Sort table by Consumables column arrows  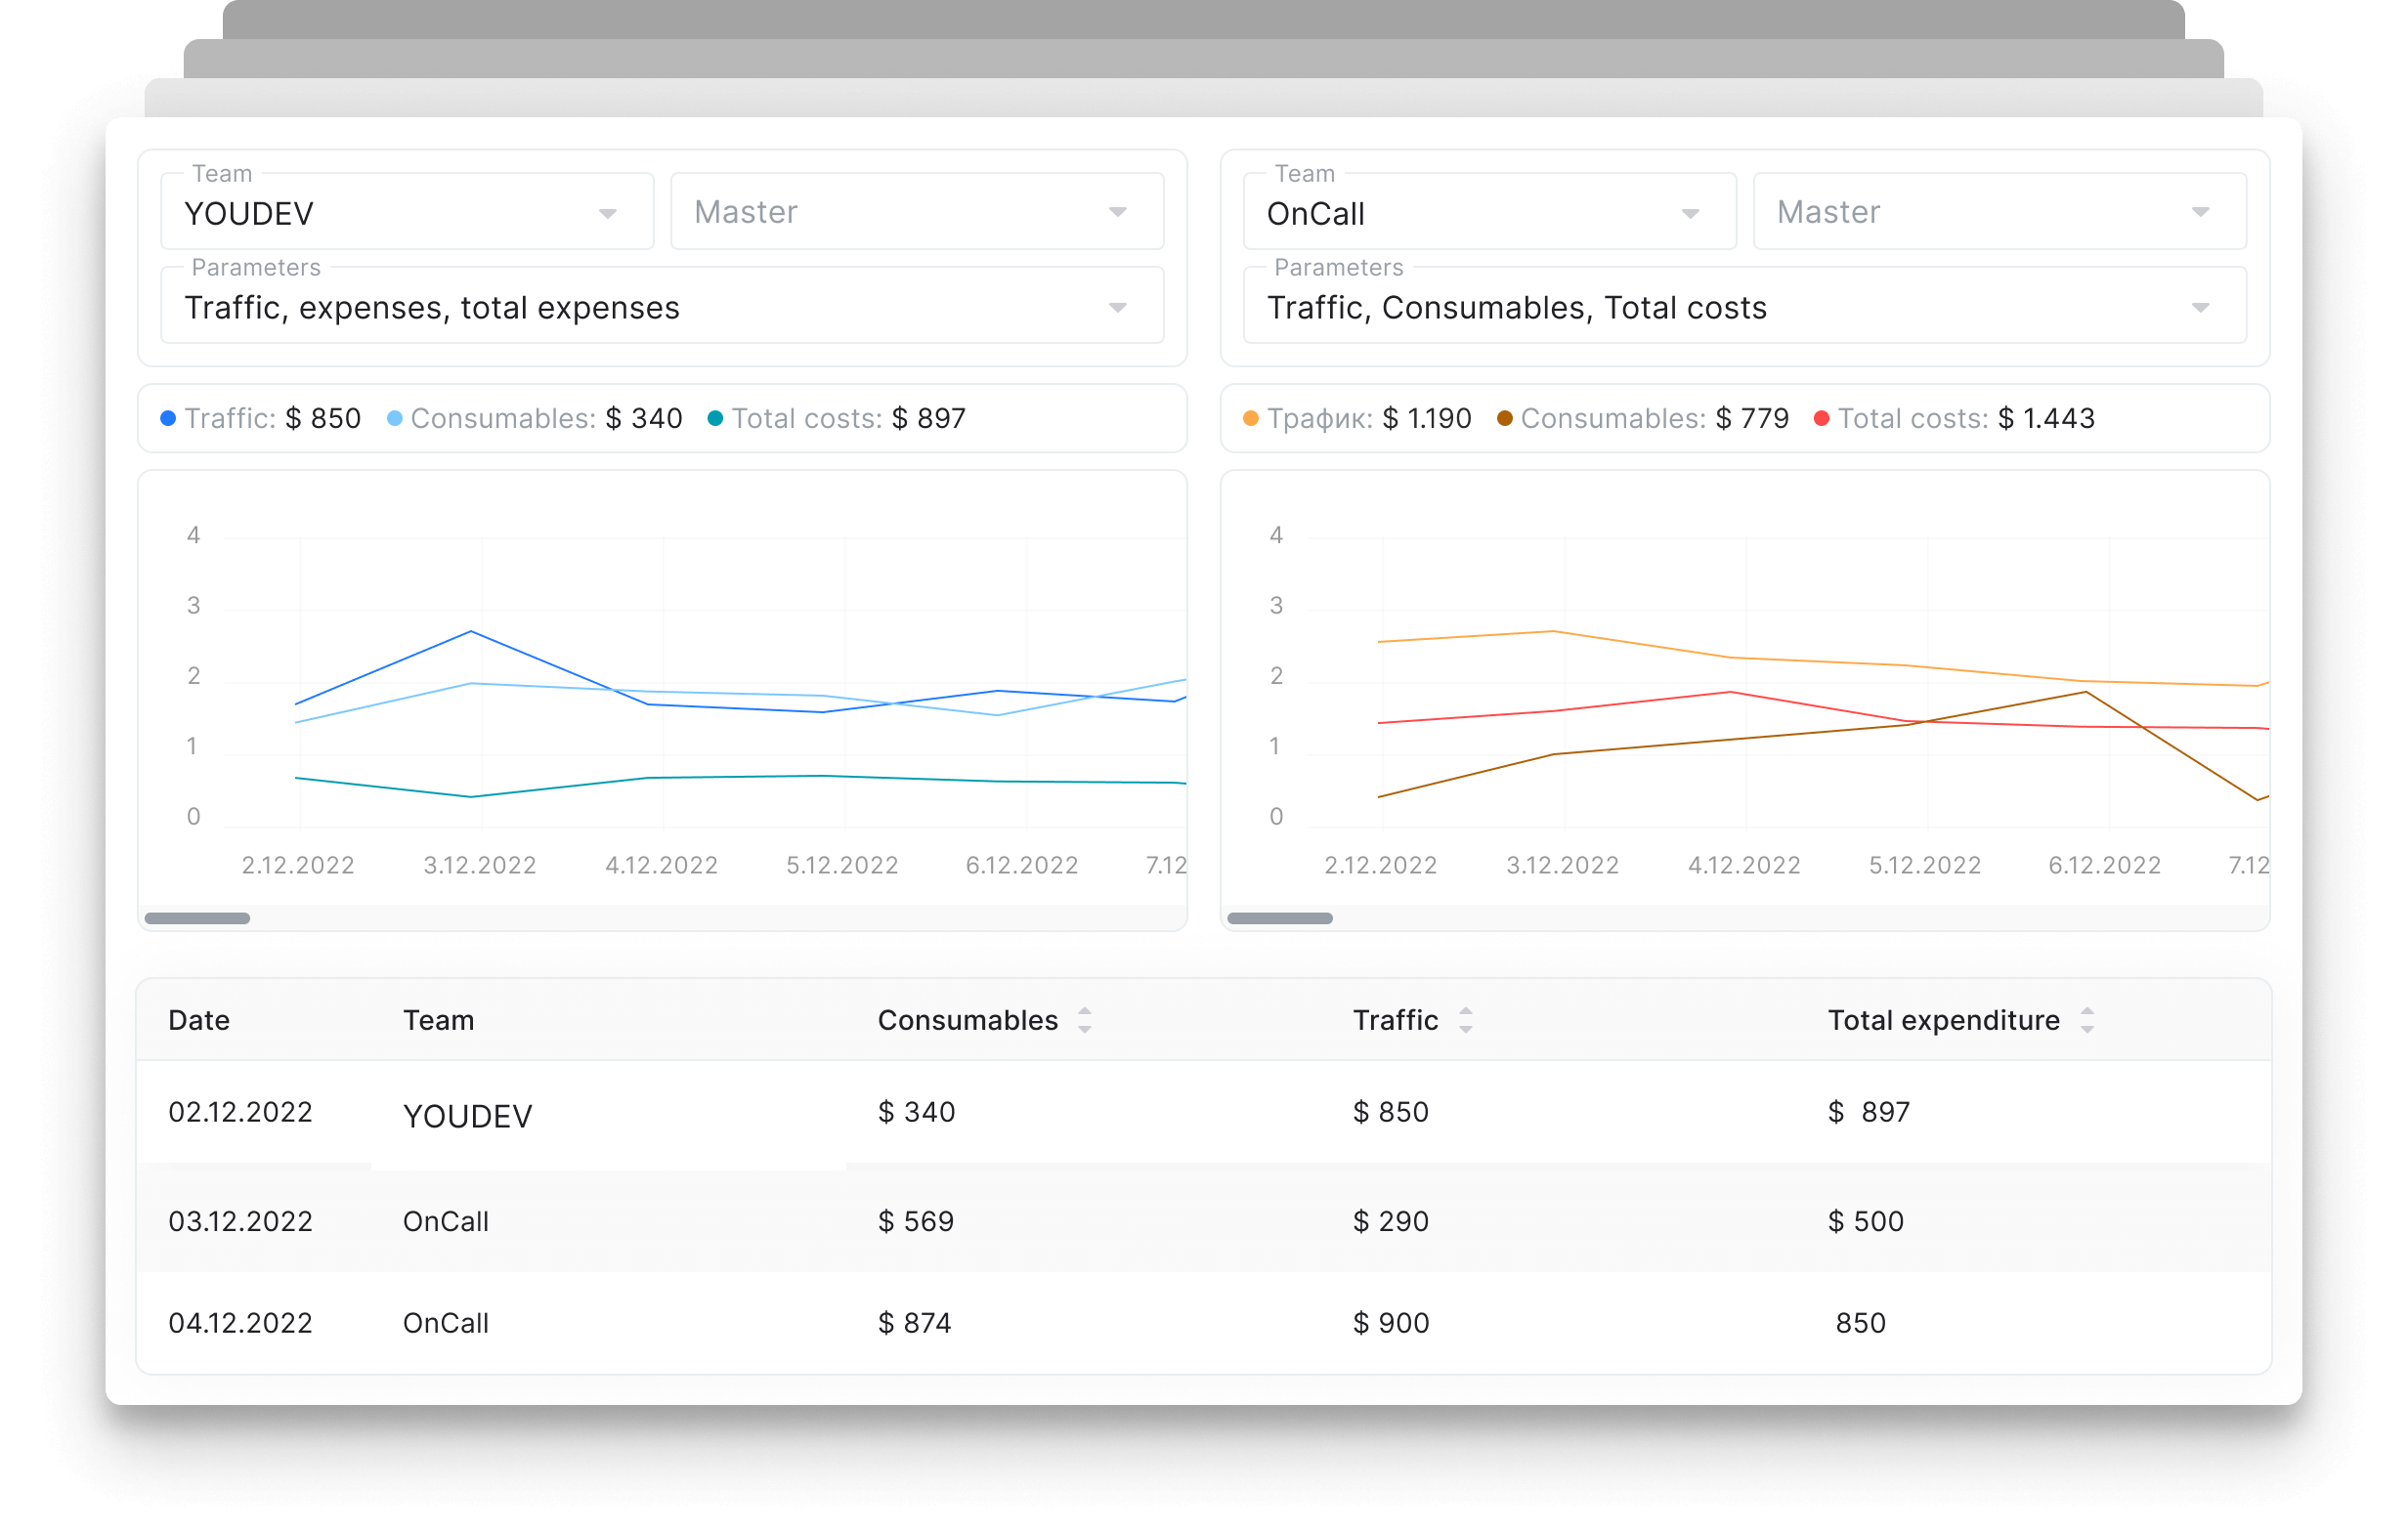(1084, 1020)
